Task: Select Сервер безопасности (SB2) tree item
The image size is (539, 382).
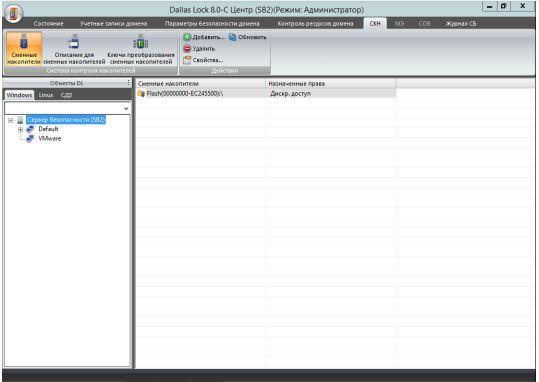Action: point(66,120)
